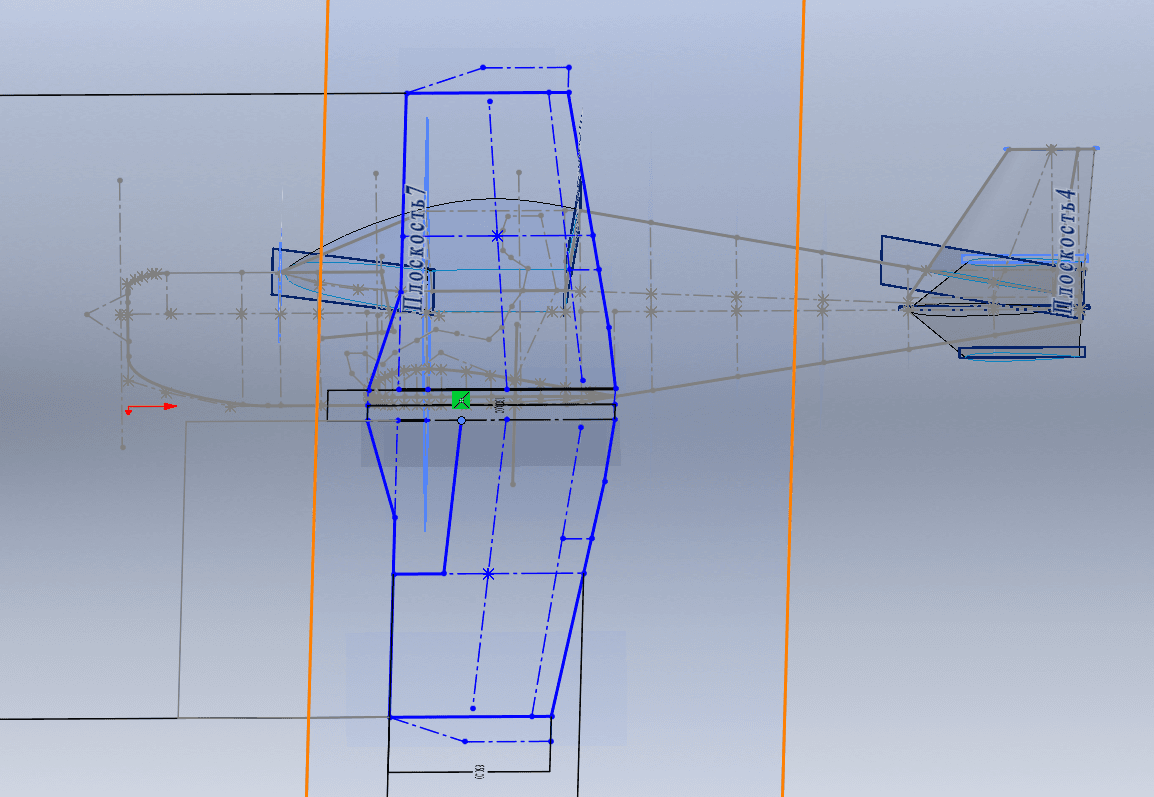Click the top-left blue corner point of upper wing
This screenshot has height=797, width=1154.
click(x=406, y=94)
